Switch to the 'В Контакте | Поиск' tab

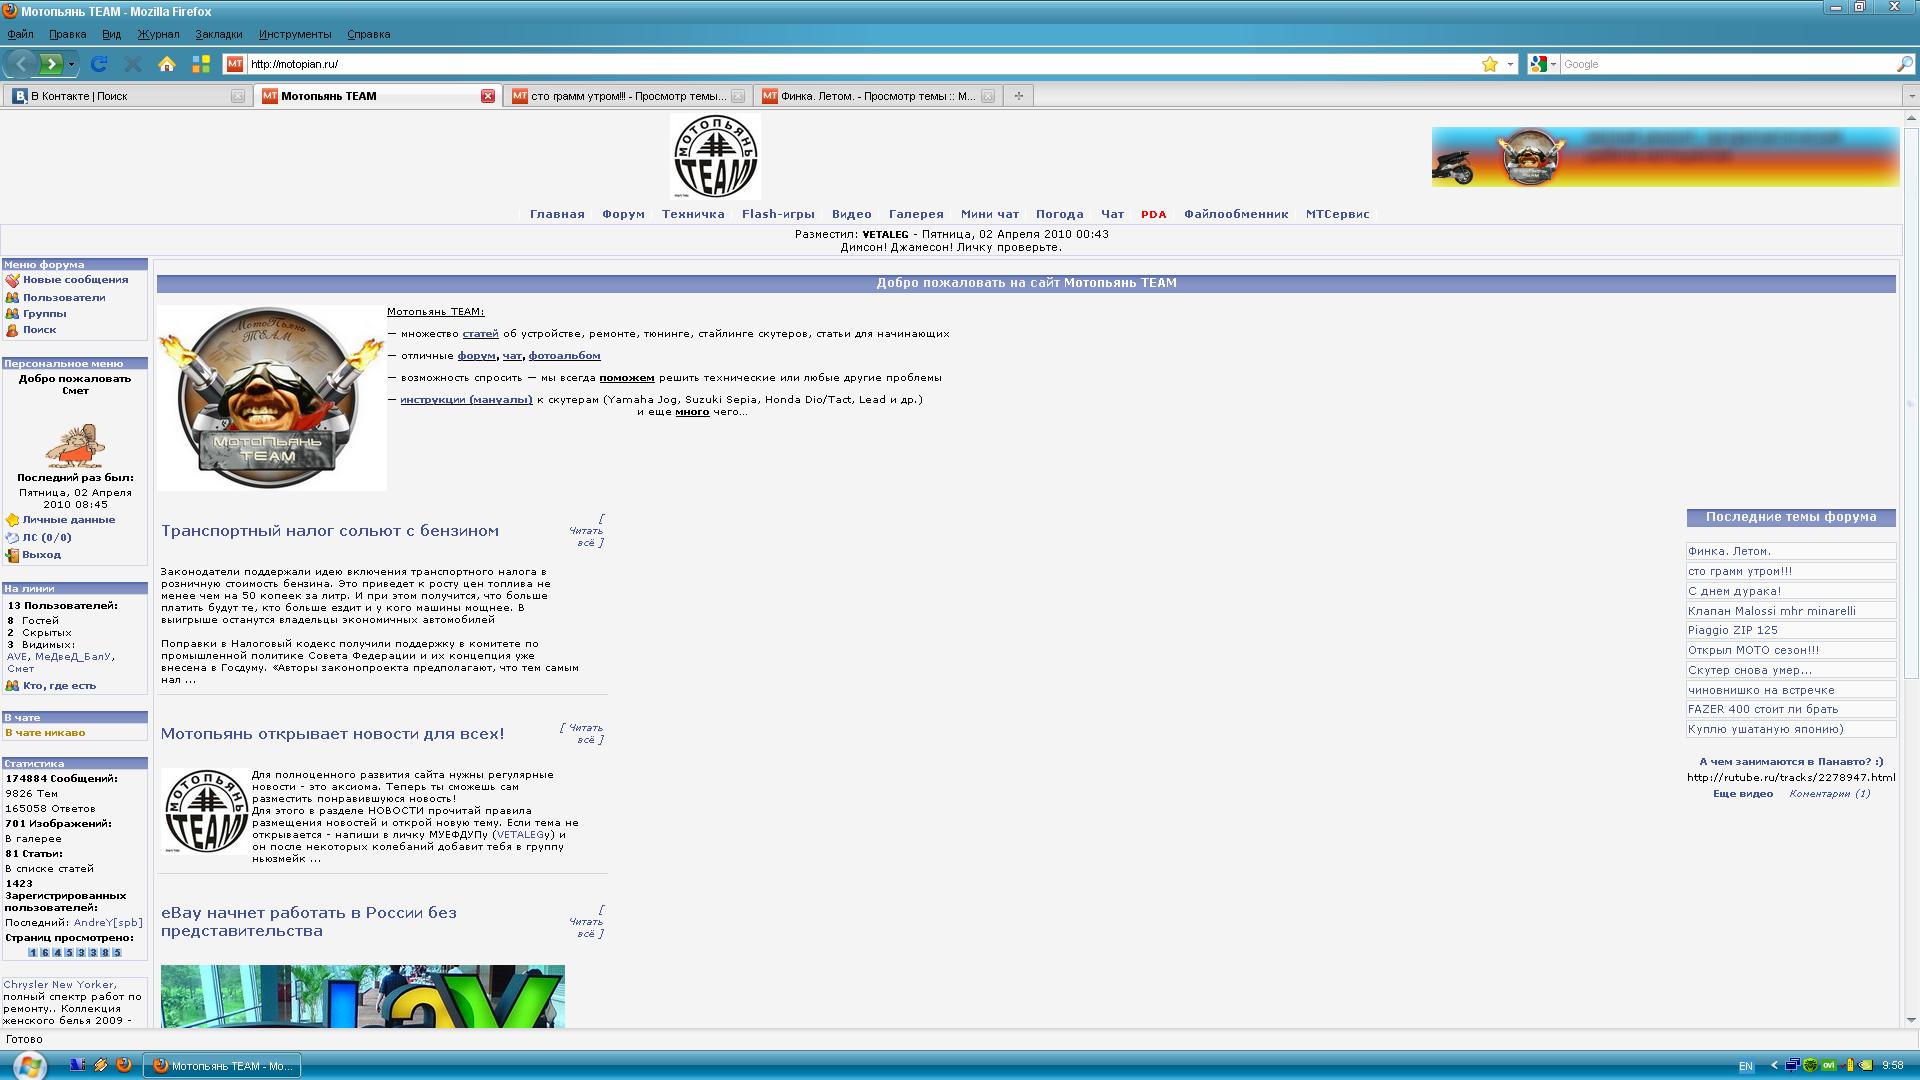(x=127, y=96)
